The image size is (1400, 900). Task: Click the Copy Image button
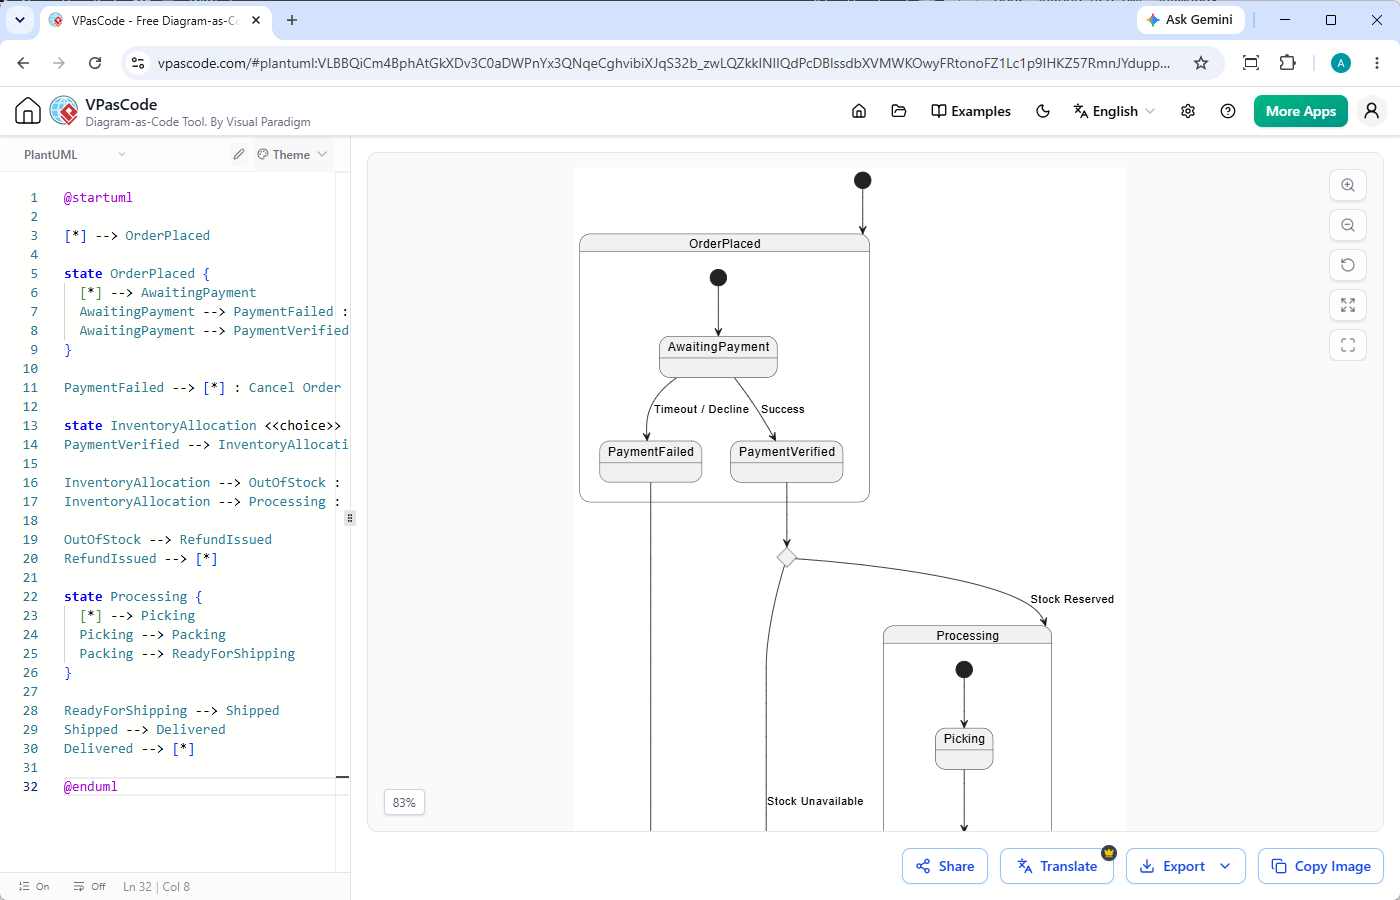[1321, 866]
